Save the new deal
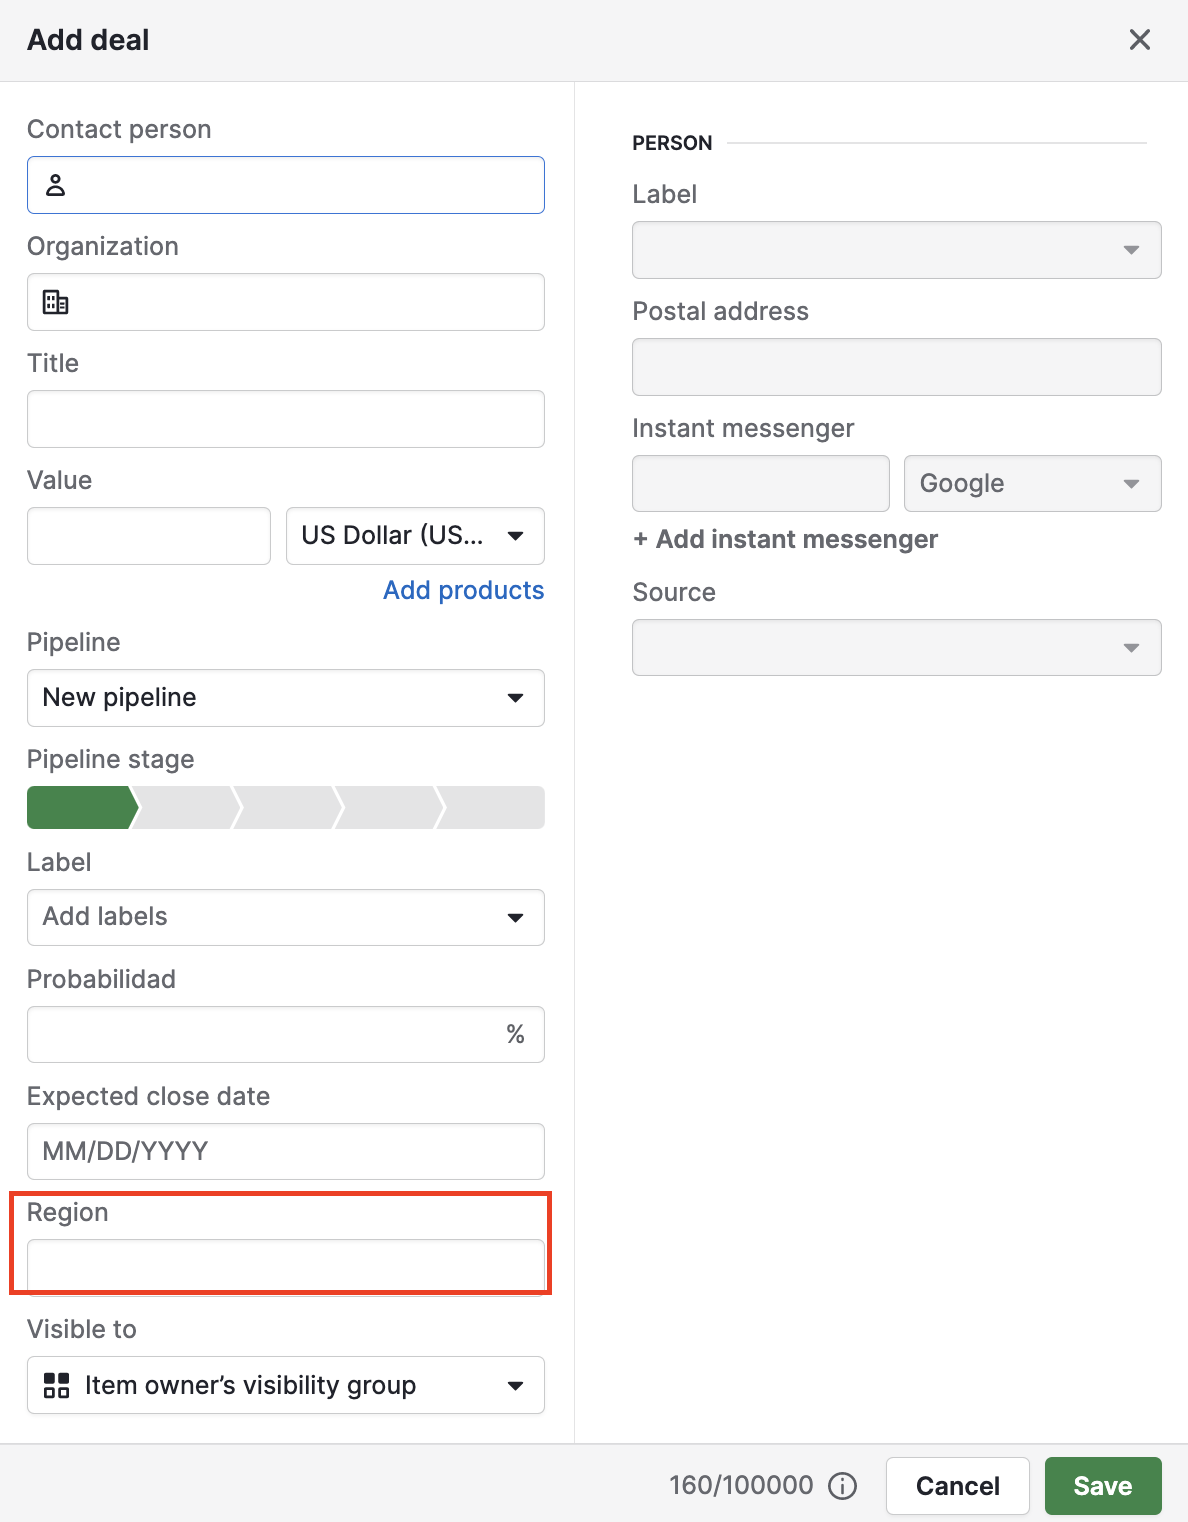Screen dimensions: 1188x1522 1102,1486
